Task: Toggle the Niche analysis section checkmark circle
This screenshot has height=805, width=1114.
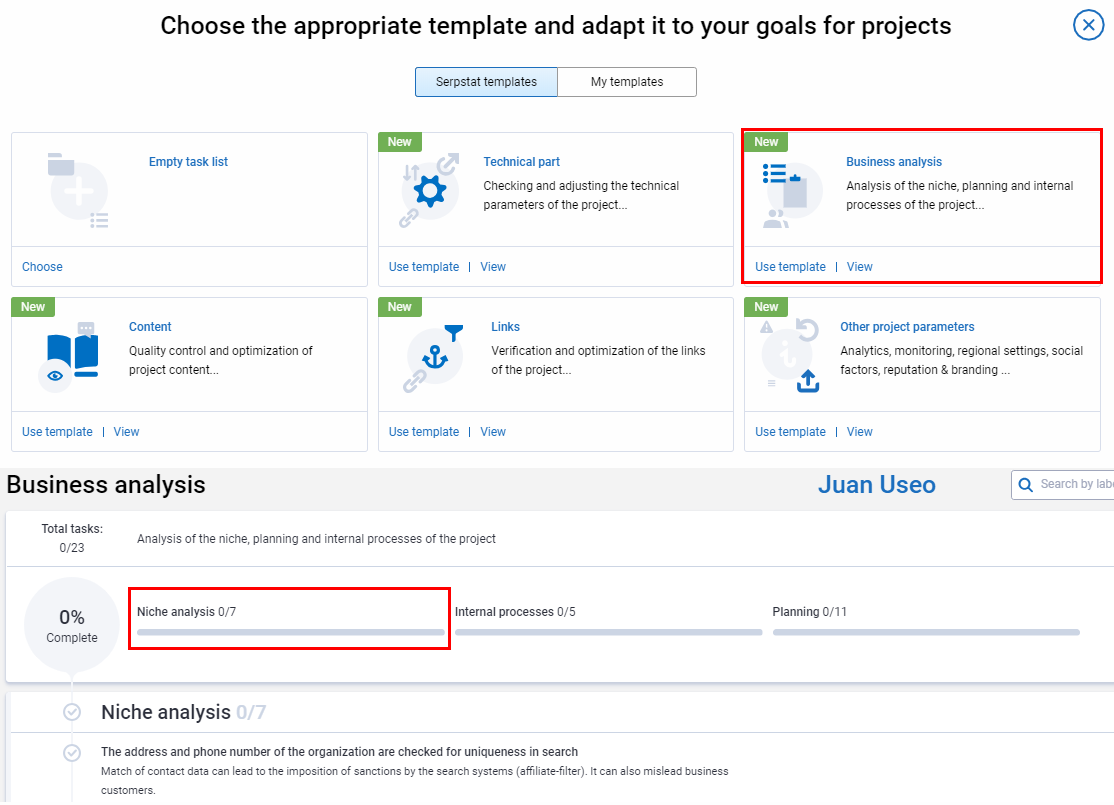Action: point(72,712)
